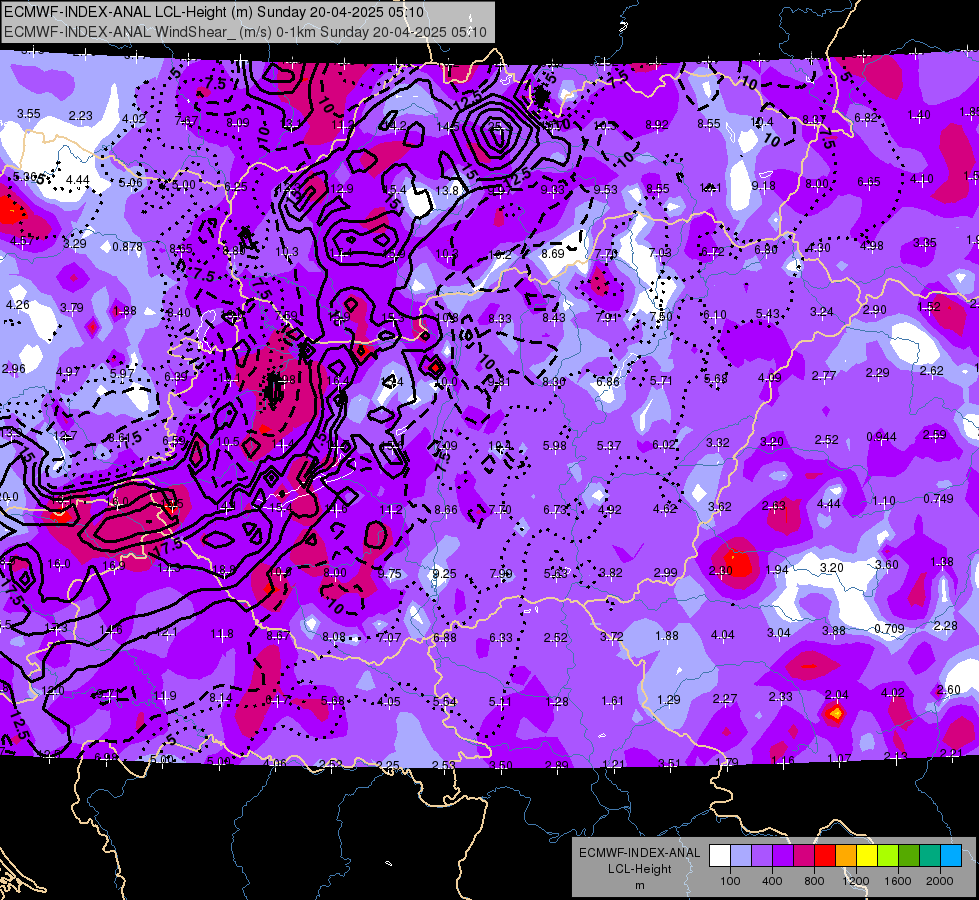Click the wind shear value '6.33'

[x=500, y=637]
